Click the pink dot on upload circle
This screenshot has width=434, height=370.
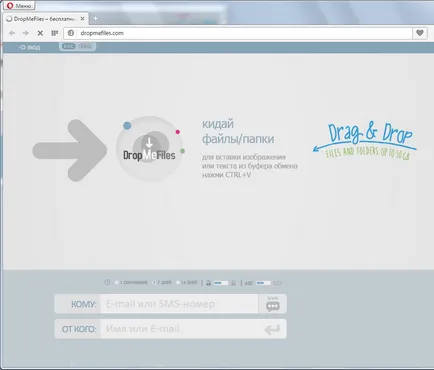[x=178, y=132]
